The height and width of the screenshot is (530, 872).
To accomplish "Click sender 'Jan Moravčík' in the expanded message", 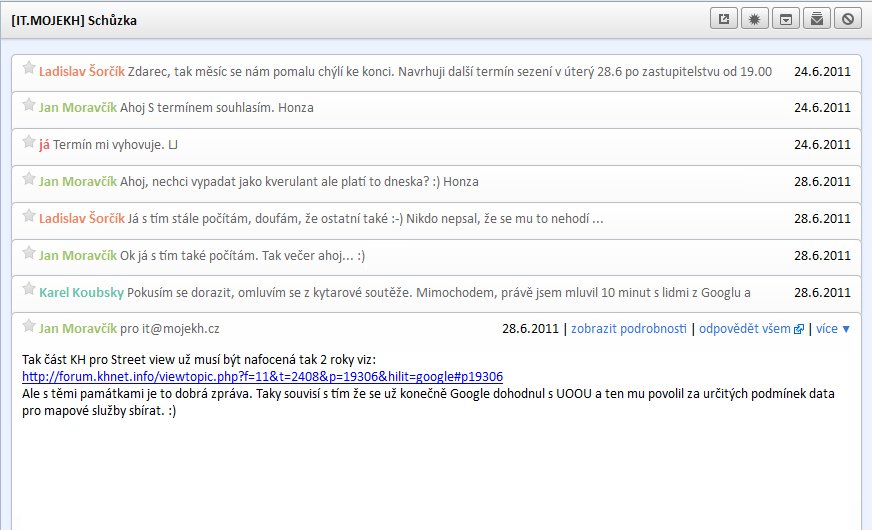I will 78,329.
